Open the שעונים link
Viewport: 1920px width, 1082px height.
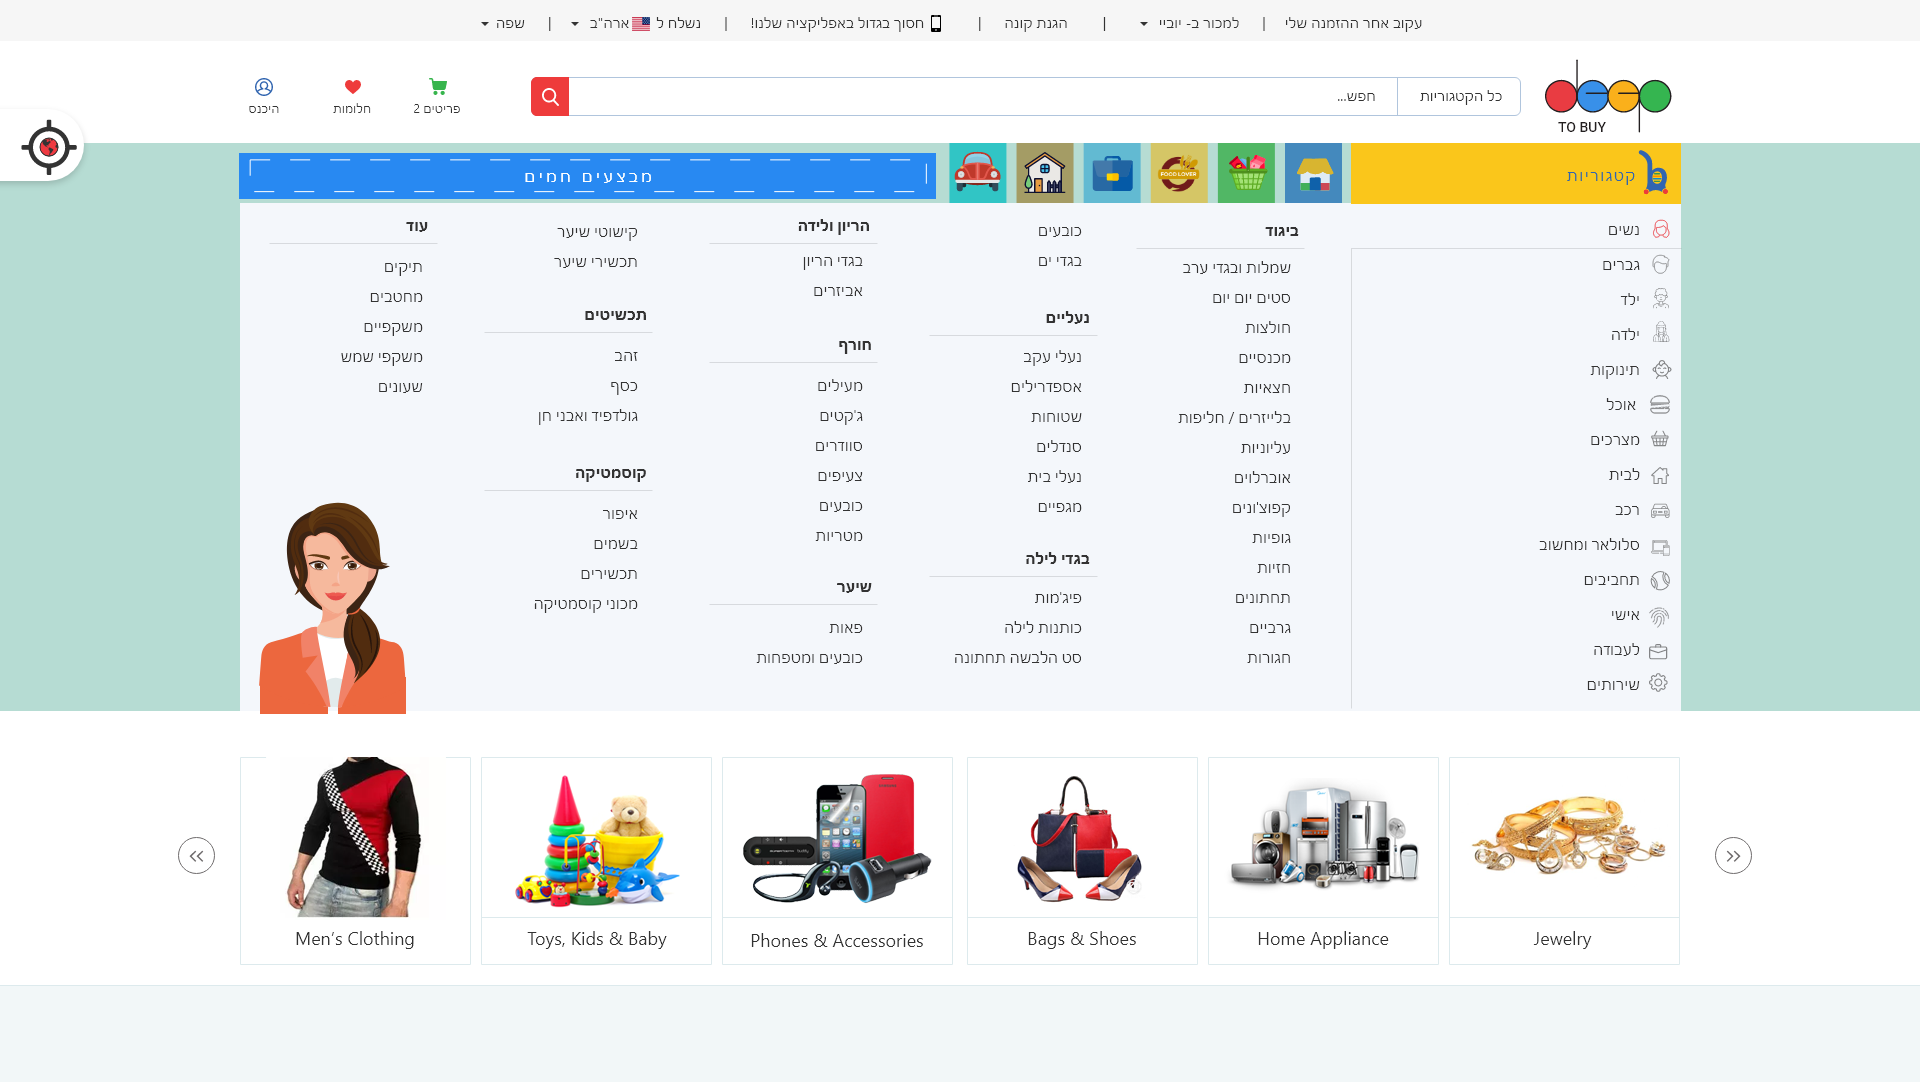tap(400, 387)
